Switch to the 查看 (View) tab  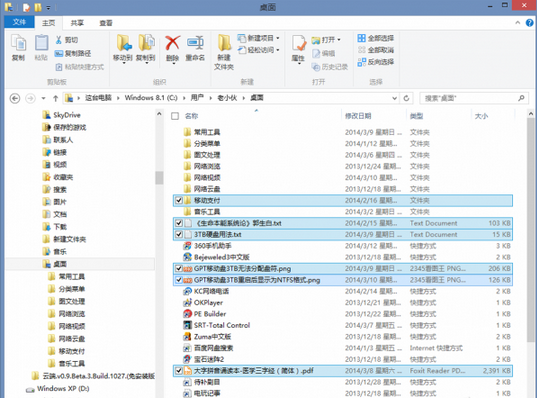pyautogui.click(x=106, y=23)
